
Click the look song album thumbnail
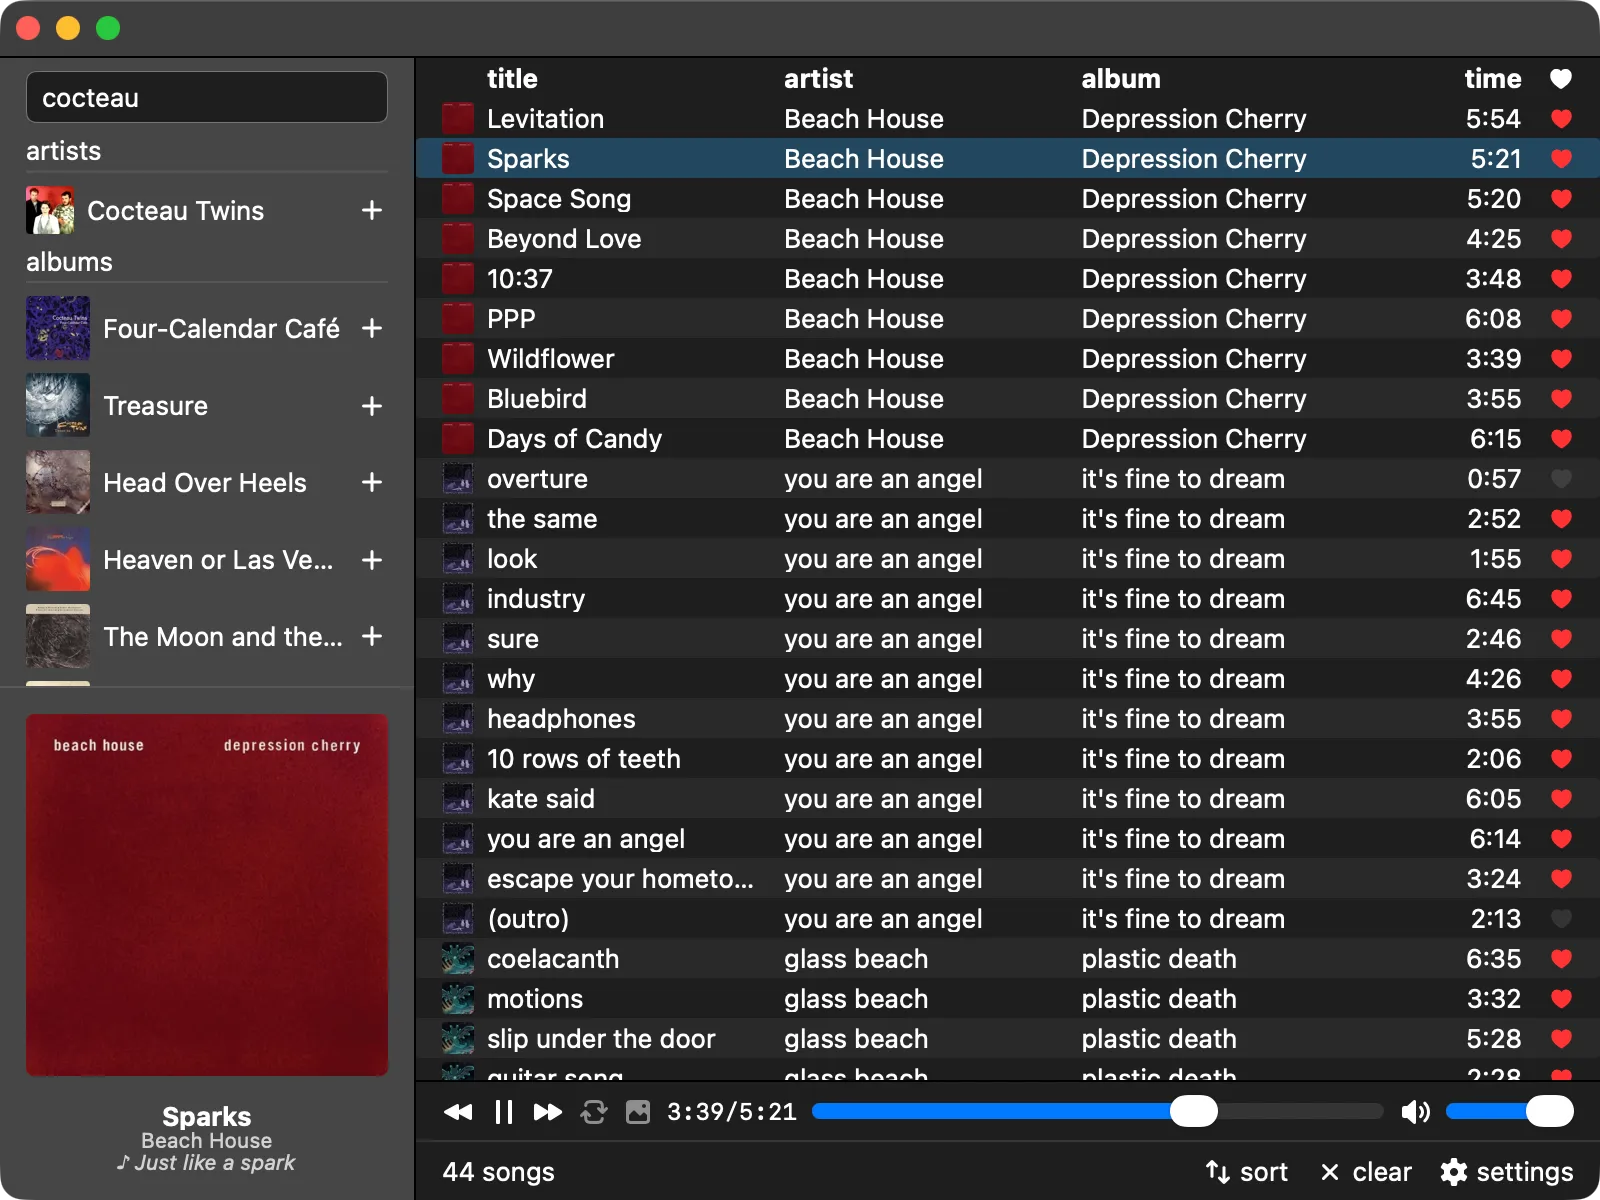click(x=458, y=559)
